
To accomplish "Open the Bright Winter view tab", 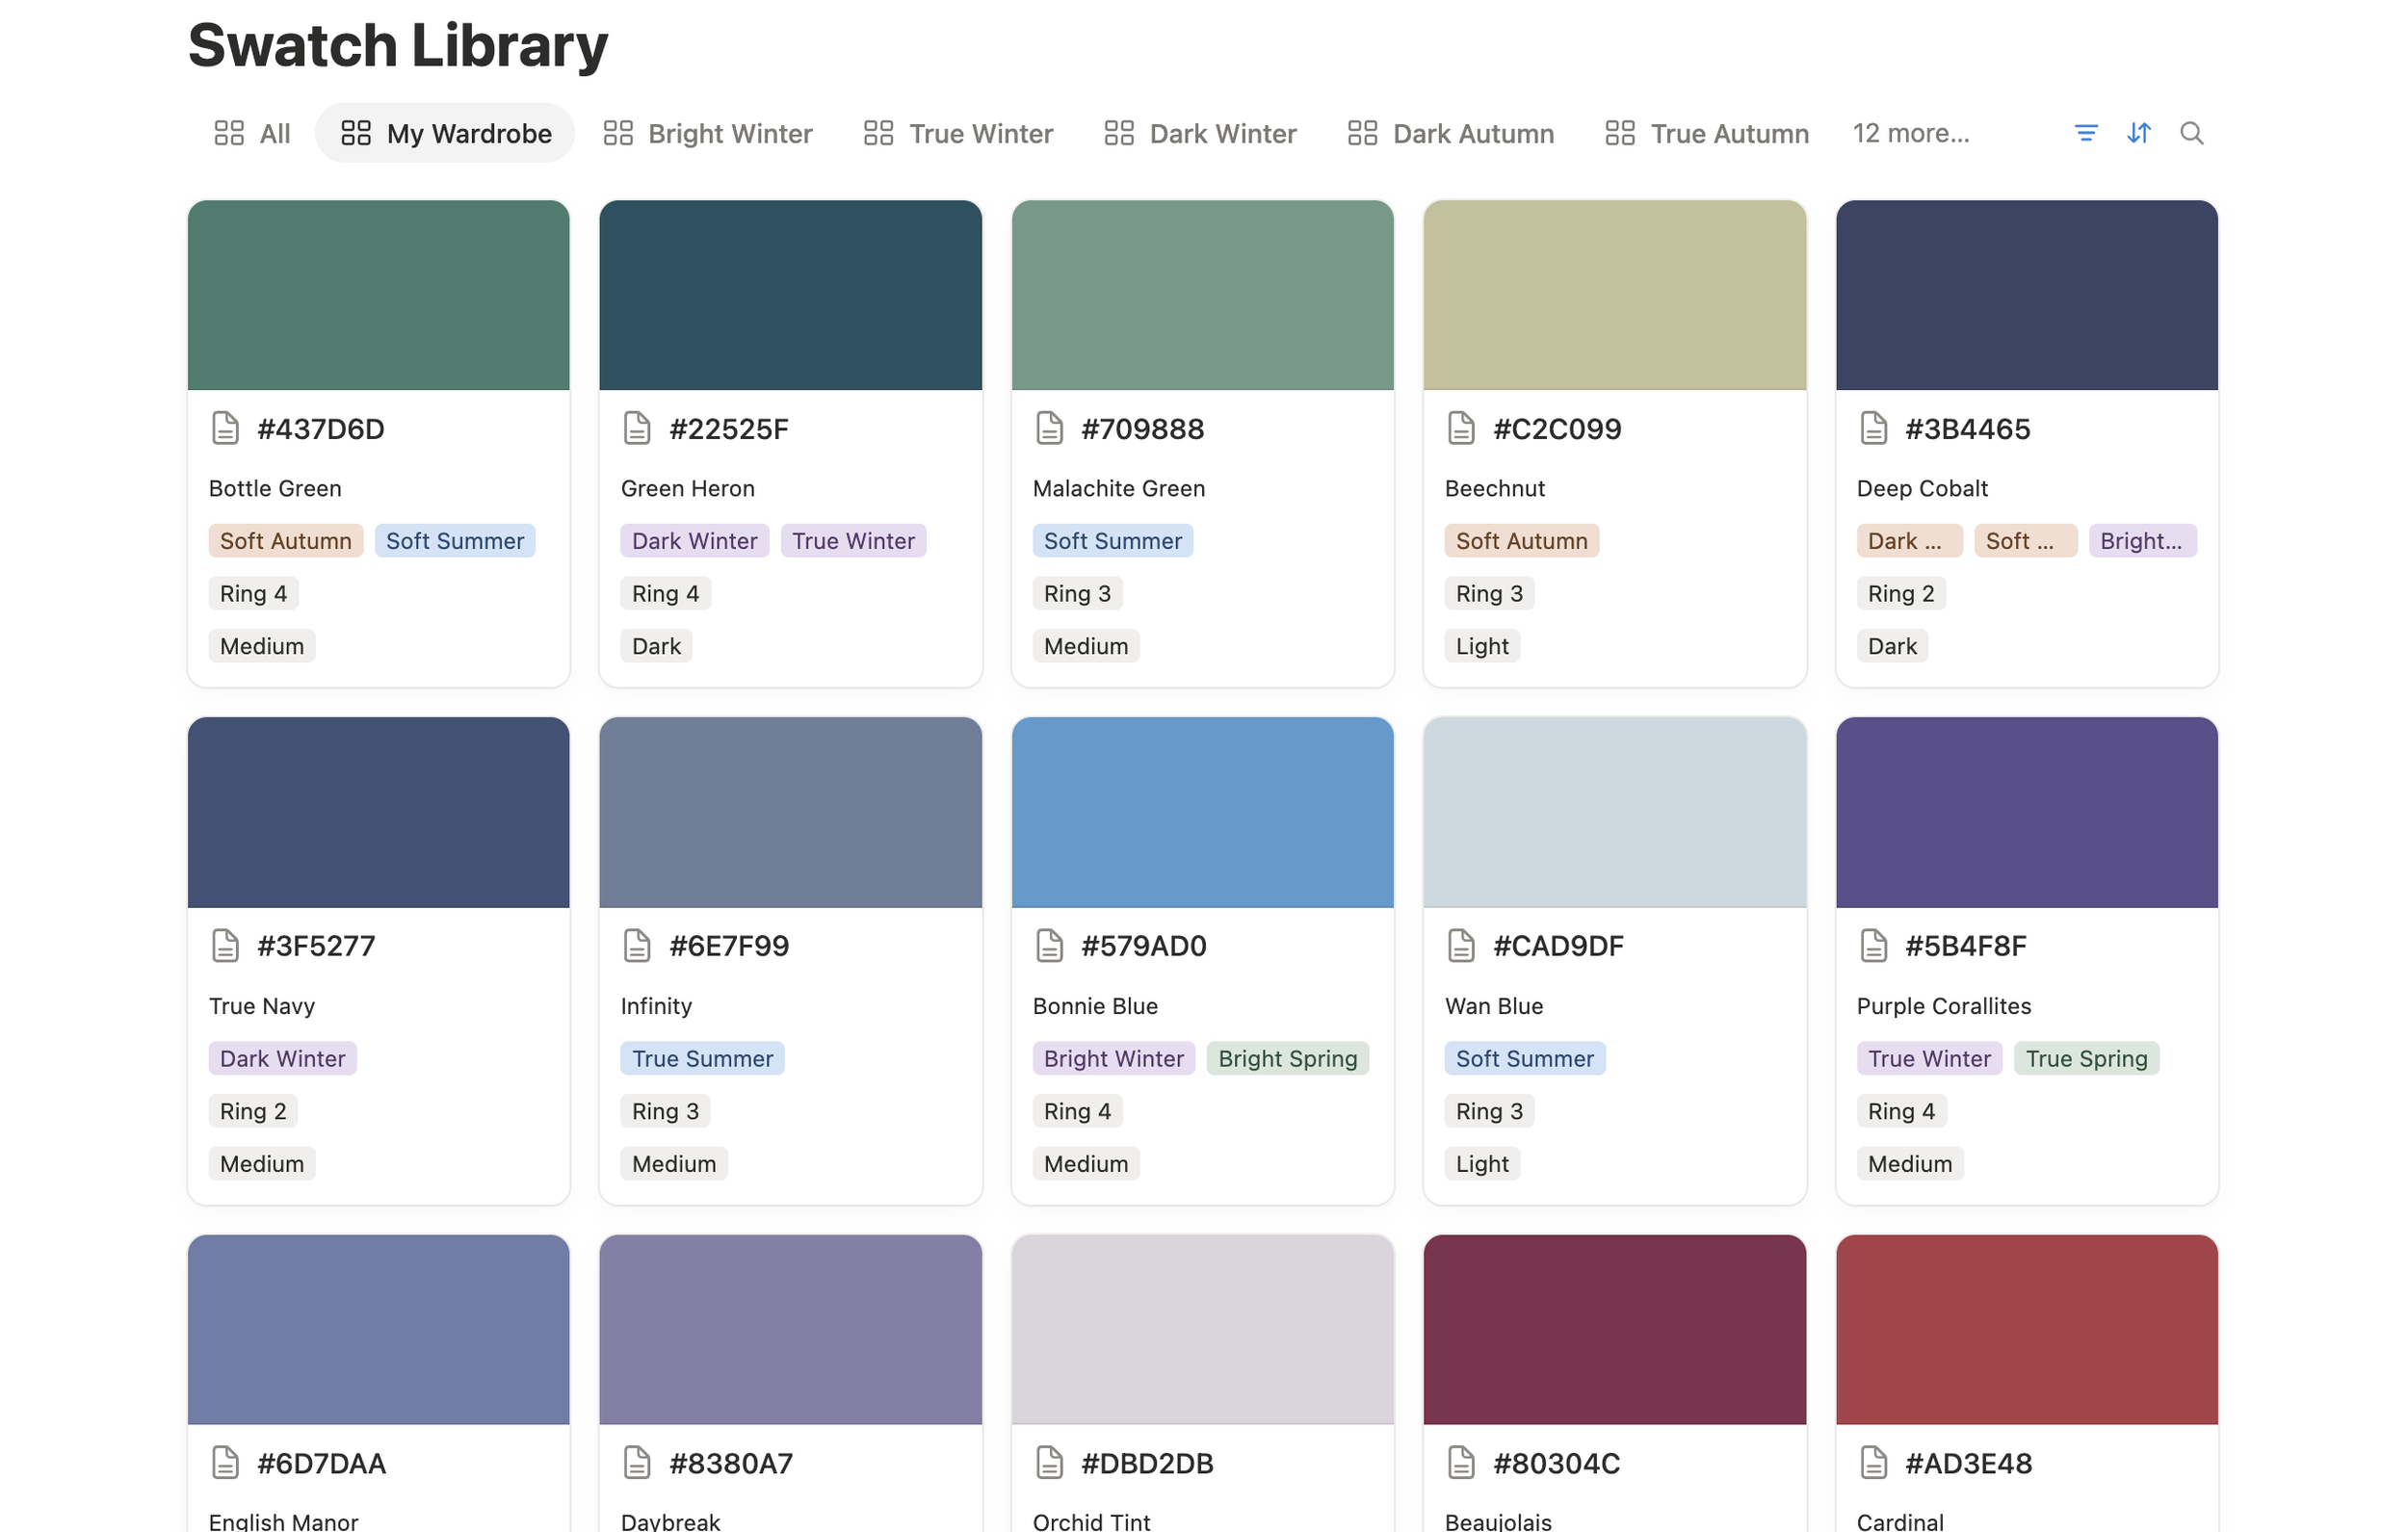I will [708, 133].
